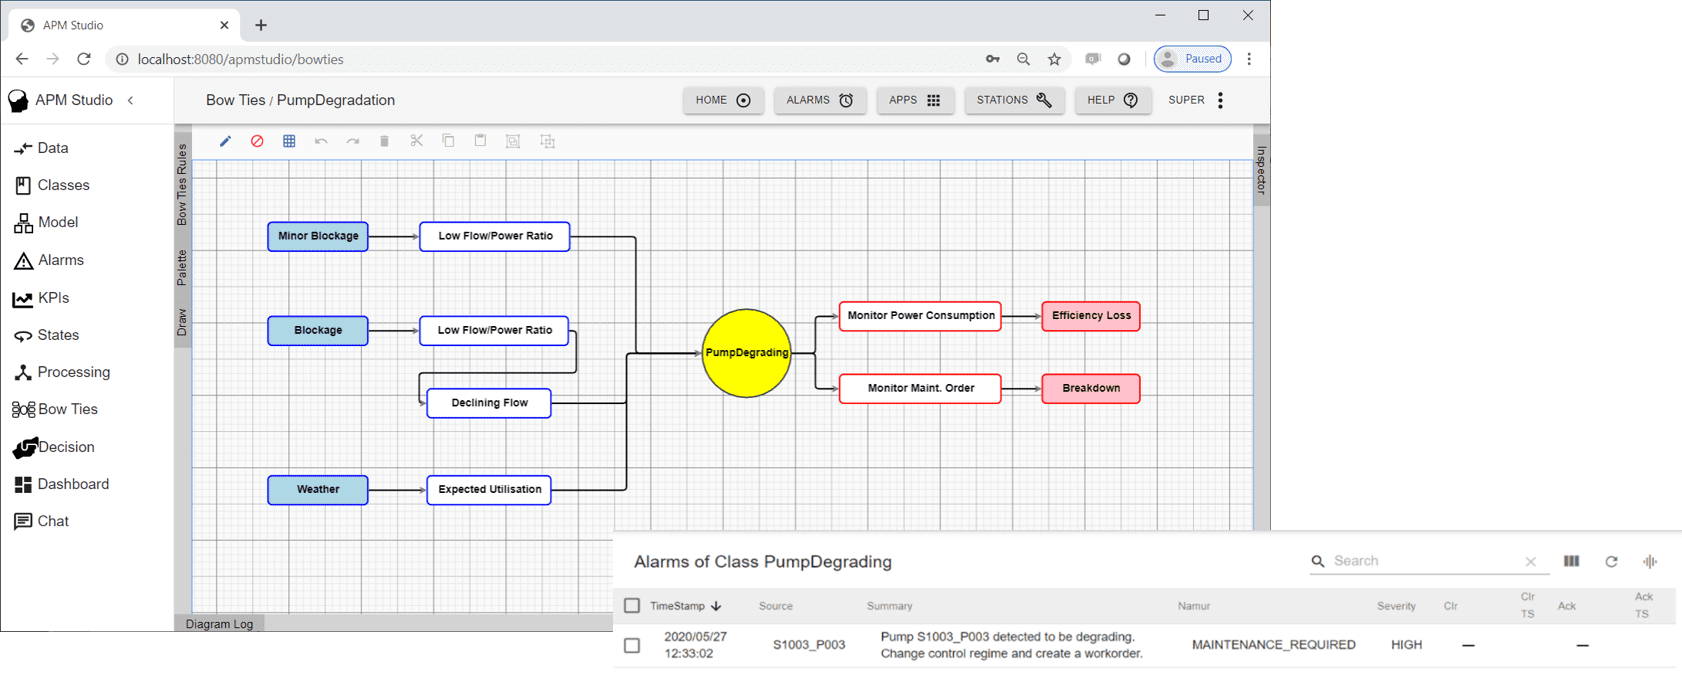Viewport: 1682px width, 691px height.
Task: Open the STATIONS button
Action: tap(1014, 100)
